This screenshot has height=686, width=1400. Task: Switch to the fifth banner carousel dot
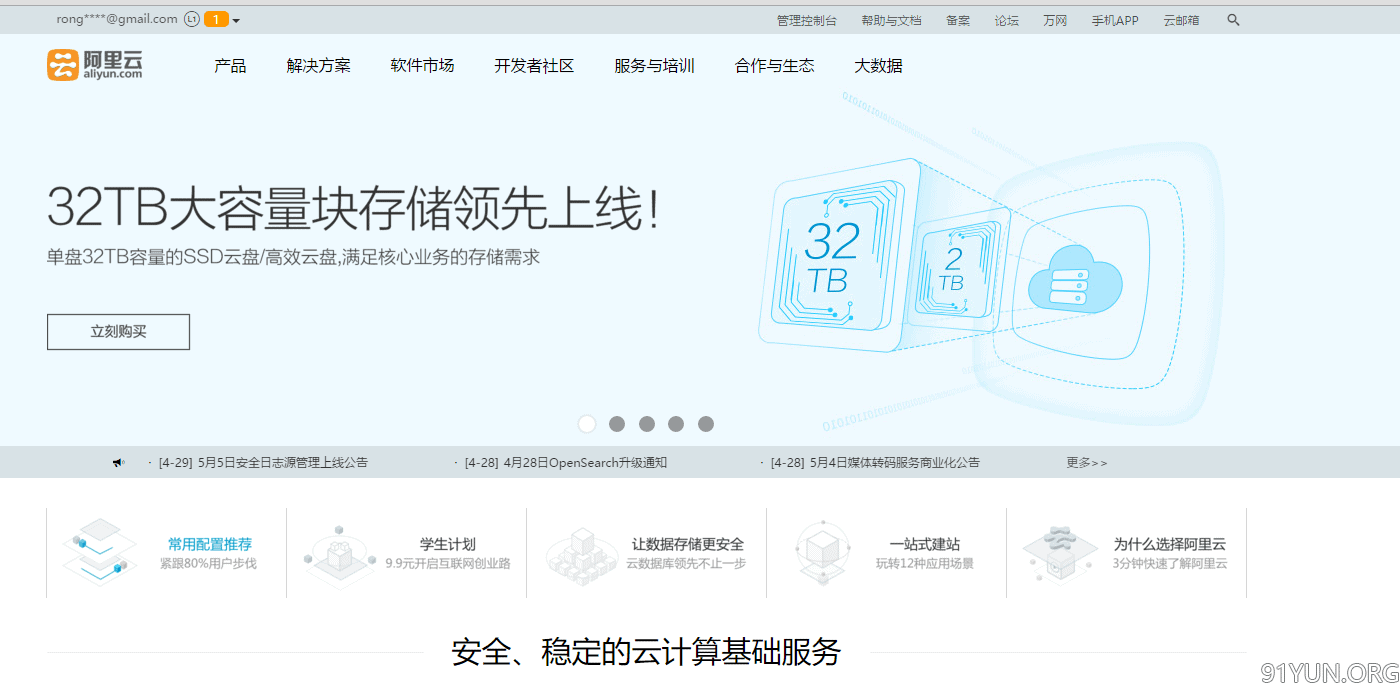706,424
